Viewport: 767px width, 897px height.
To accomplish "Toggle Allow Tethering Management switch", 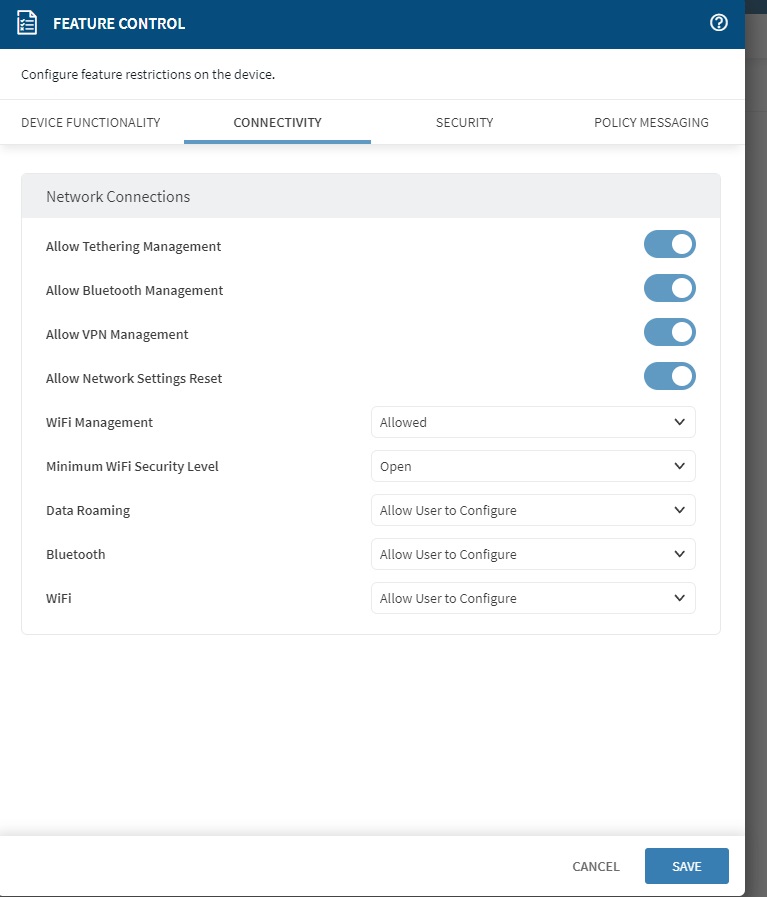I will [x=669, y=245].
